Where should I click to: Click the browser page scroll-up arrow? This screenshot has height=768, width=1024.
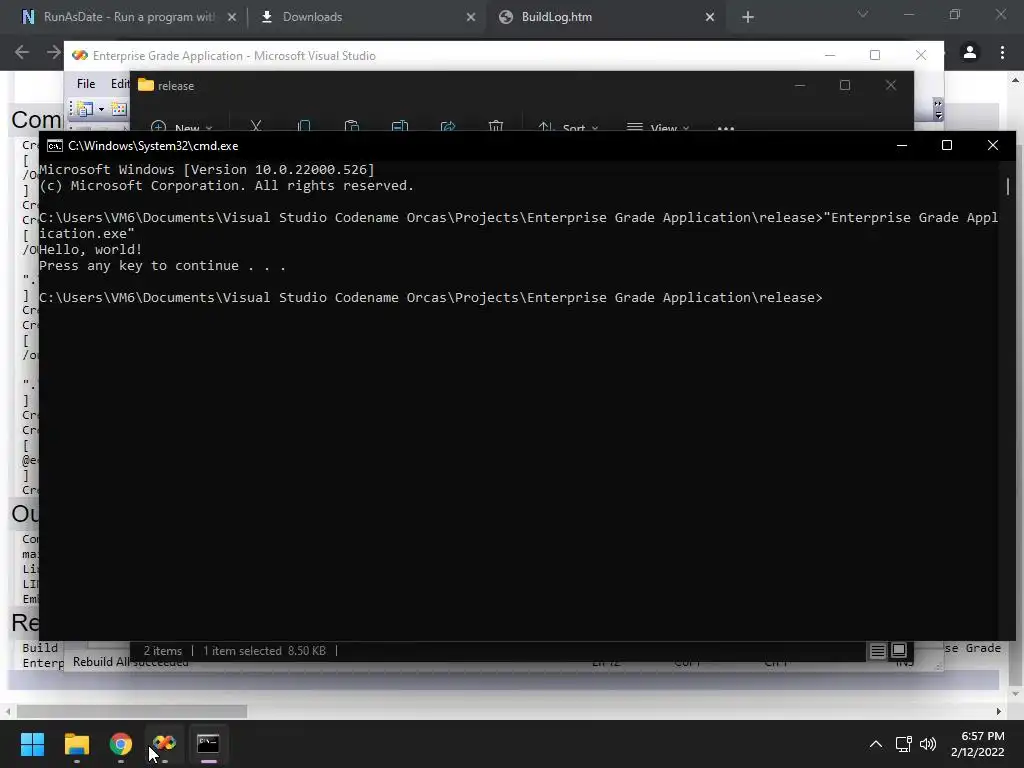pyautogui.click(x=1016, y=80)
